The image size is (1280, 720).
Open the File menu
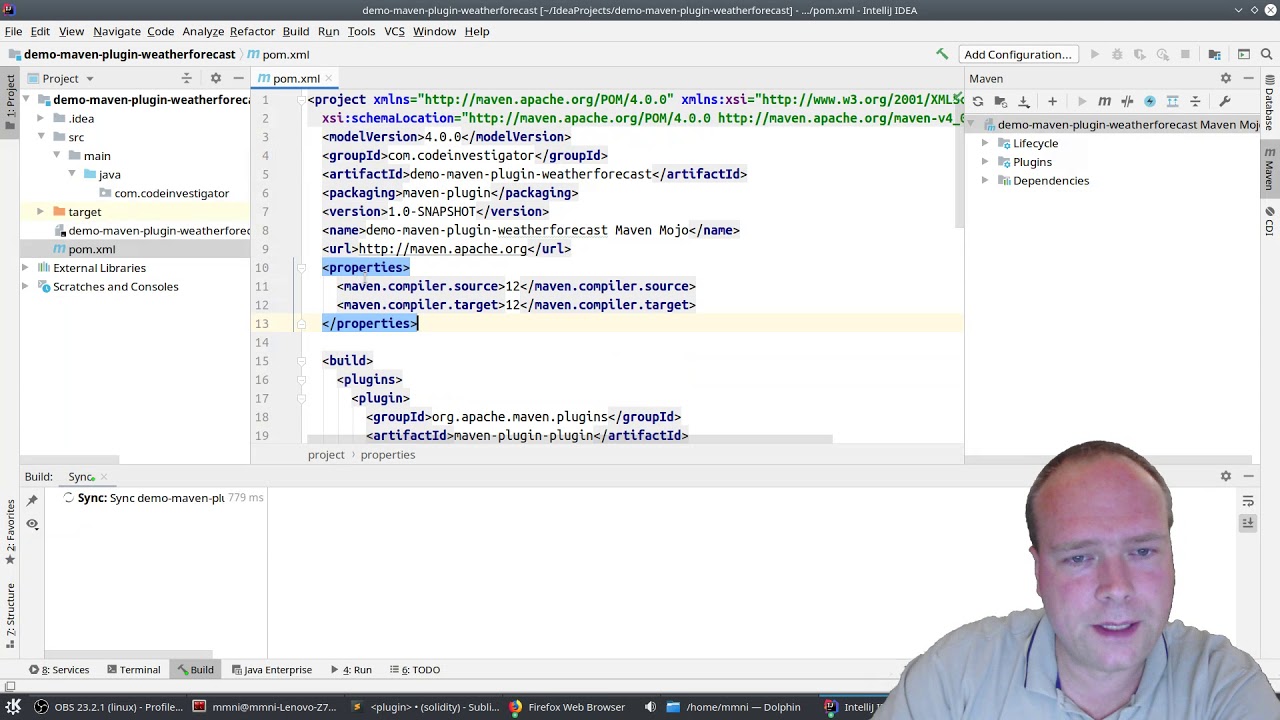pos(13,31)
